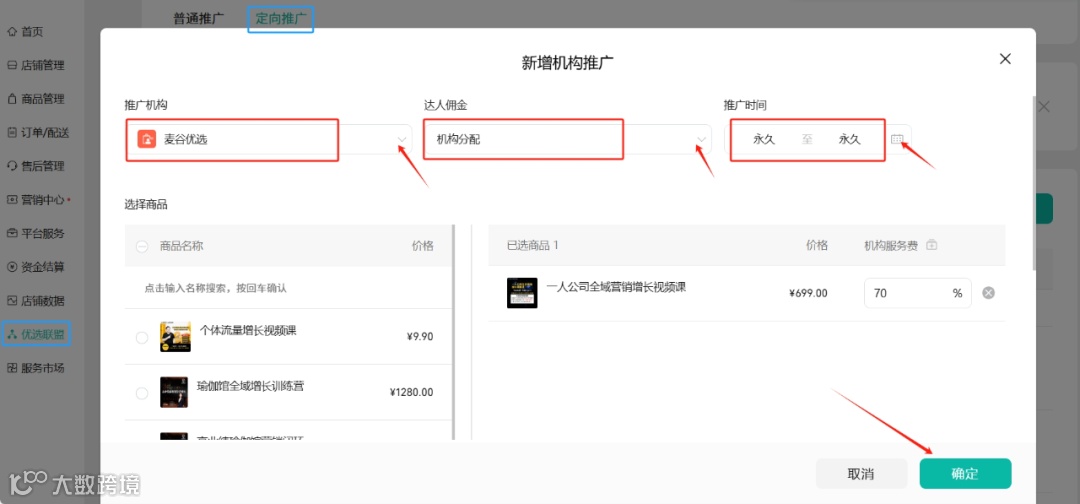1080x504 pixels.
Task: Click the product list vertical scrollbar
Action: point(453,332)
